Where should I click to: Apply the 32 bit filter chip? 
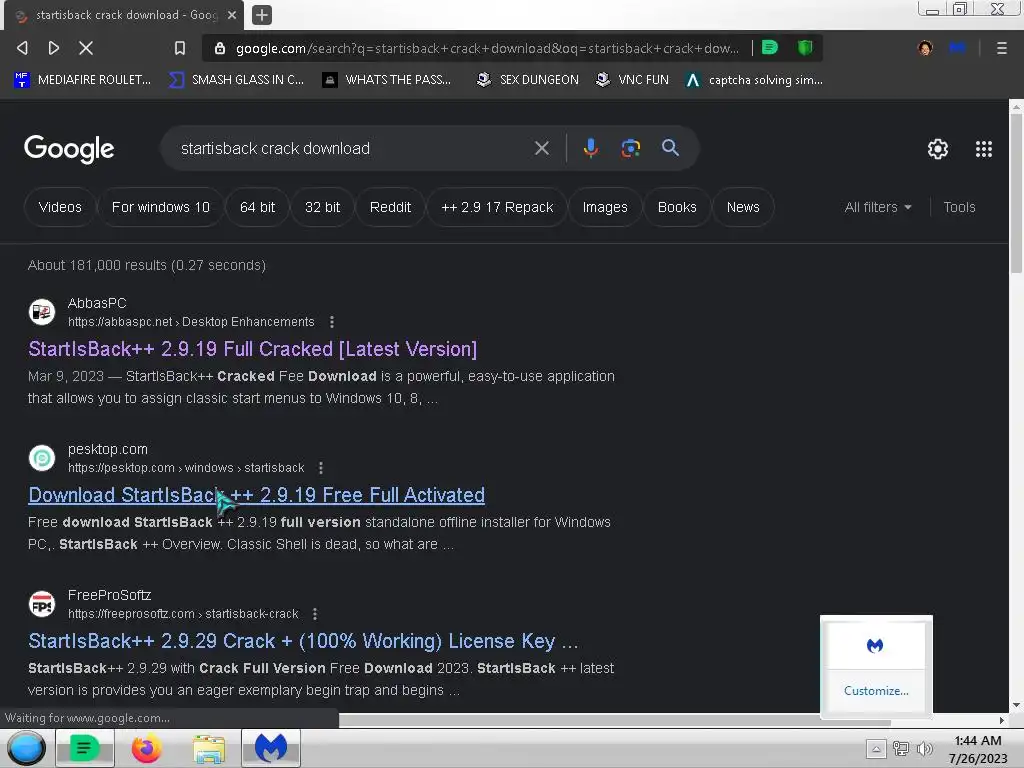(x=323, y=207)
